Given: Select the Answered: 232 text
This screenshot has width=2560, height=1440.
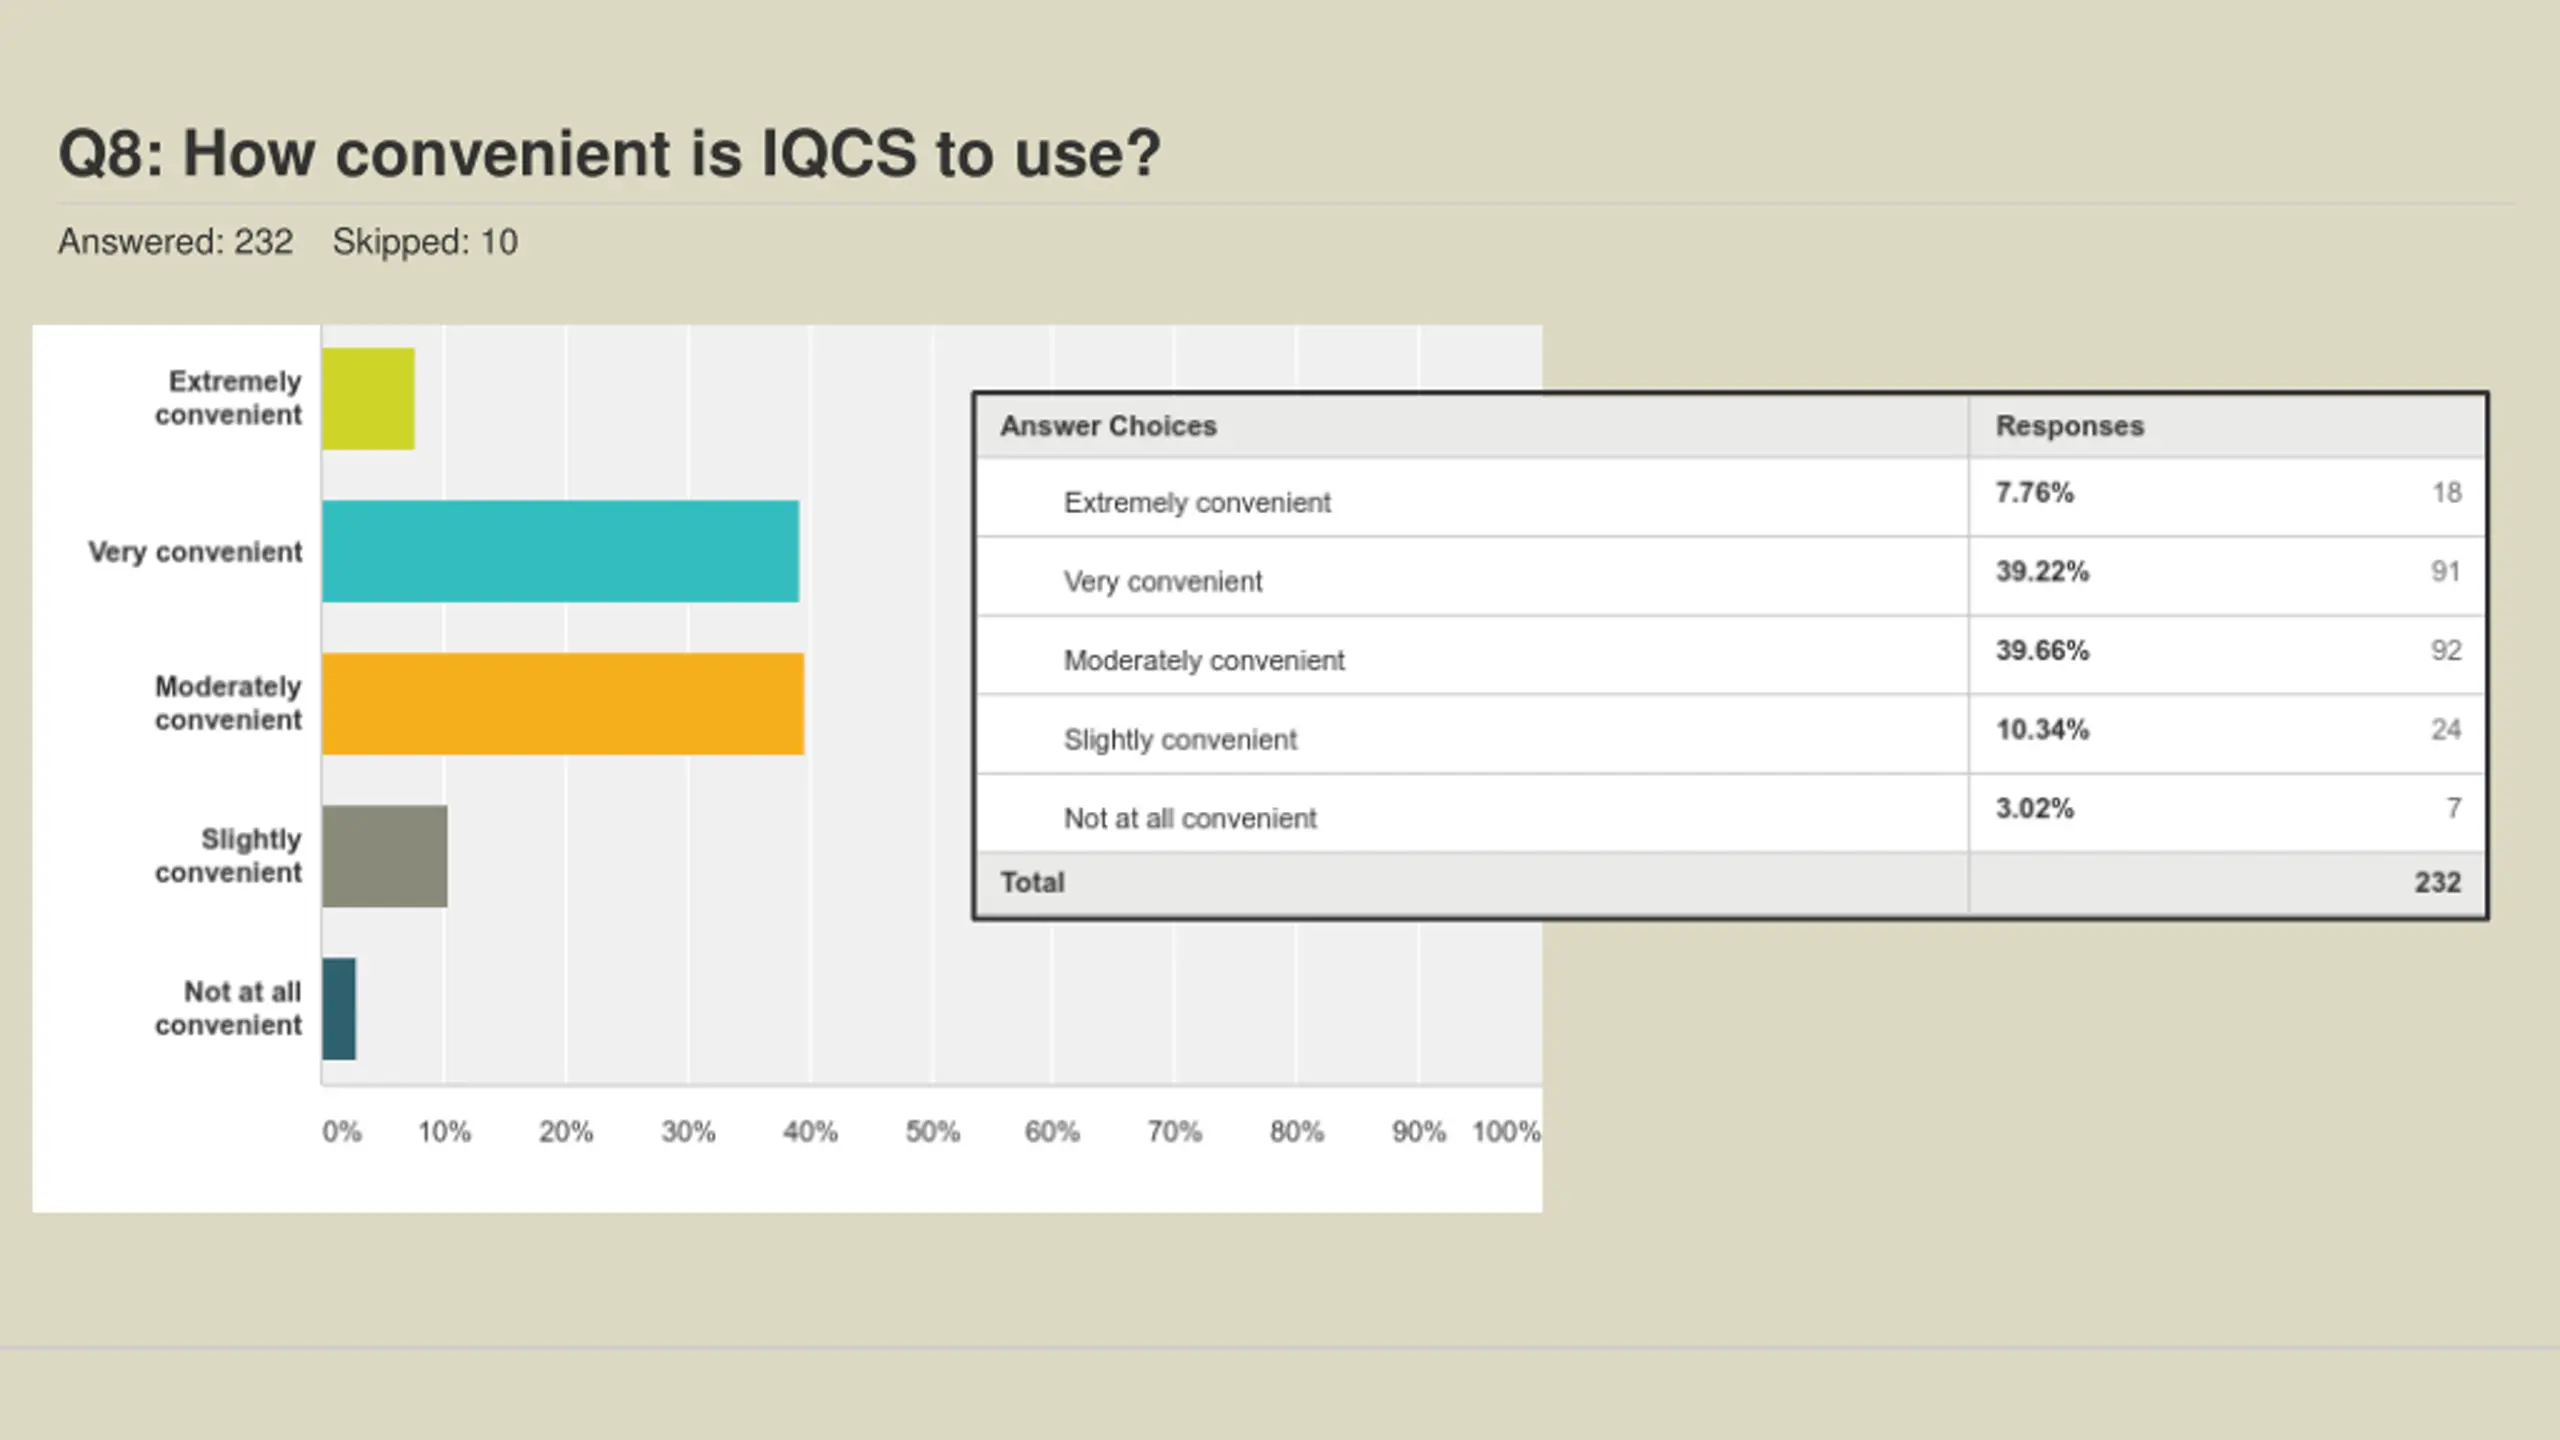Looking at the screenshot, I should [175, 242].
